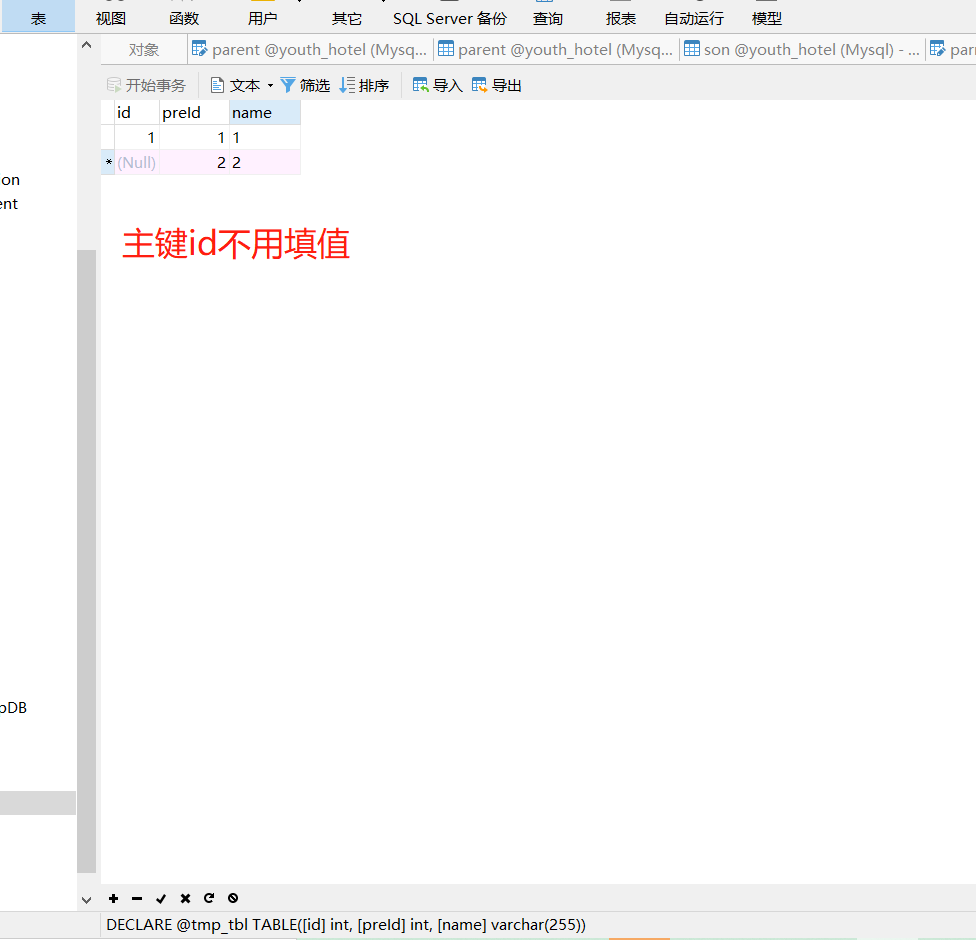Image resolution: width=976 pixels, height=940 pixels.
Task: Open the 导出 (export) wizard
Action: tap(496, 85)
